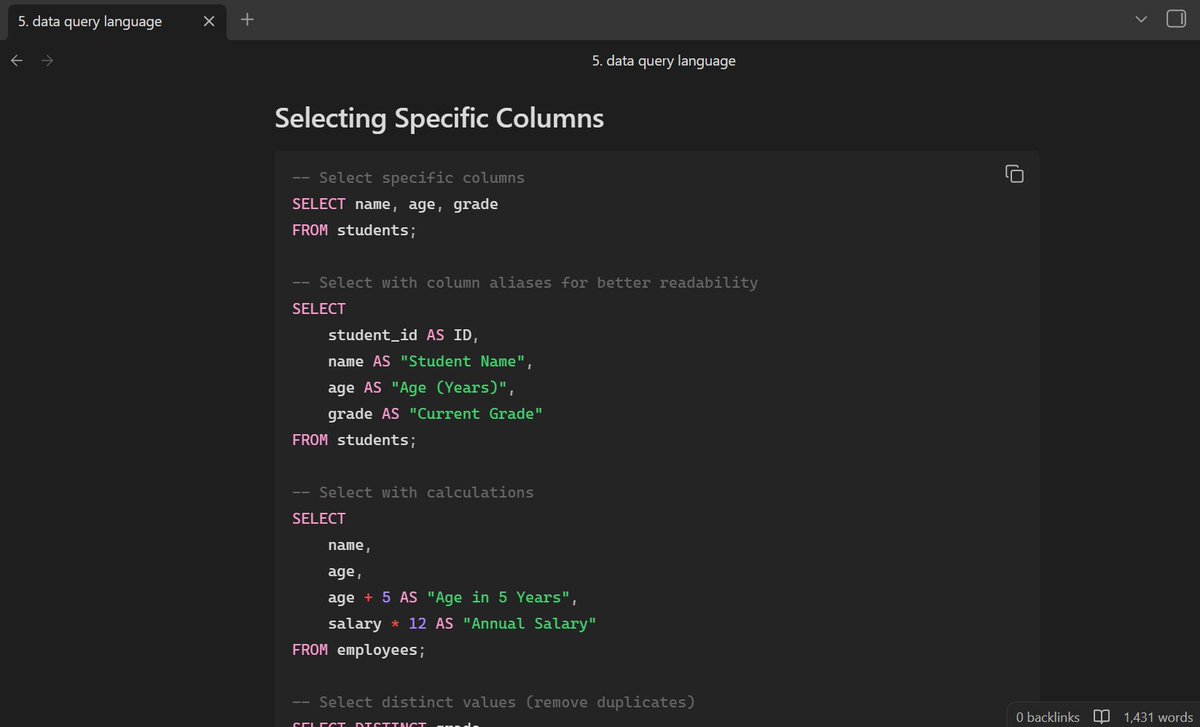Click the '1,431 words' word count
The image size is (1200, 727).
[x=1158, y=716]
